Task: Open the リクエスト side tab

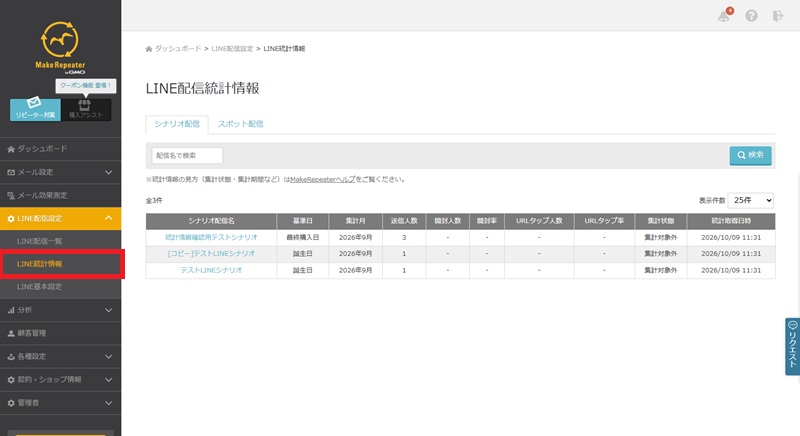Action: [x=792, y=346]
